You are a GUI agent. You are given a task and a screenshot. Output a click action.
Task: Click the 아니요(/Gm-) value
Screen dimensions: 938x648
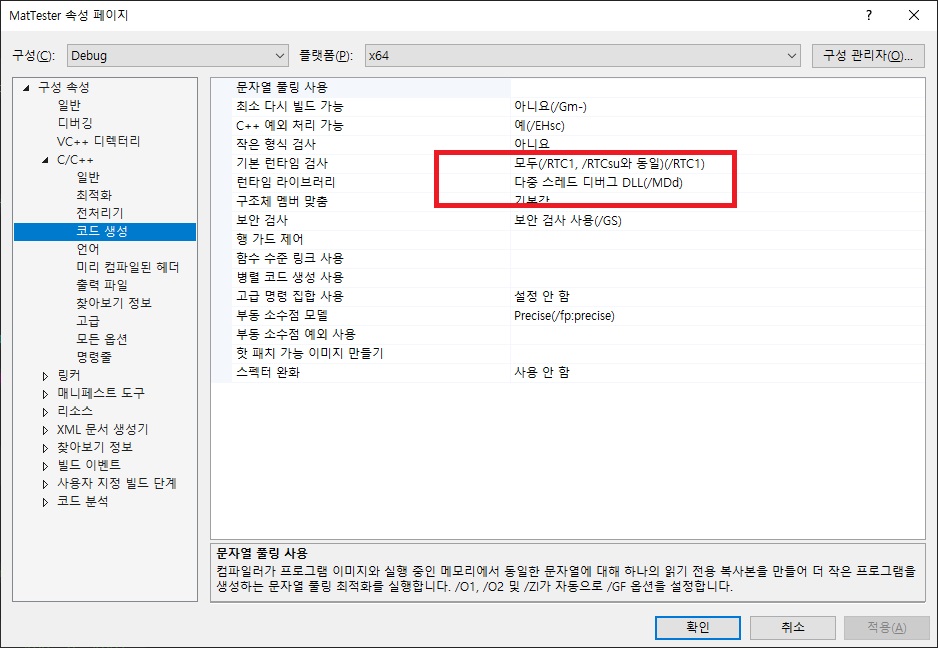[550, 107]
